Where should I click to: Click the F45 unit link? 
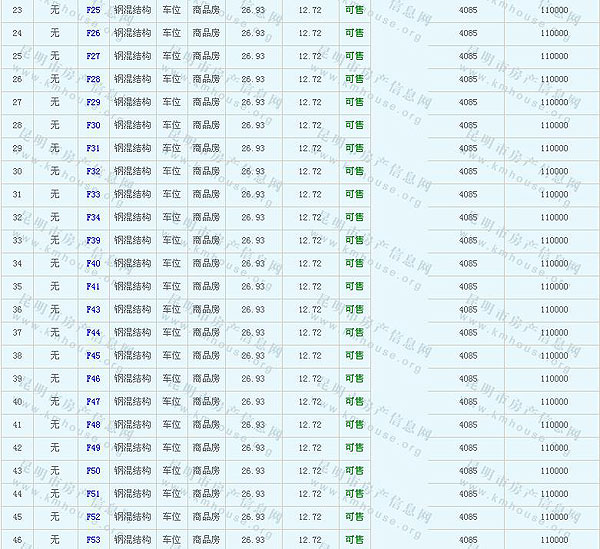(93, 355)
